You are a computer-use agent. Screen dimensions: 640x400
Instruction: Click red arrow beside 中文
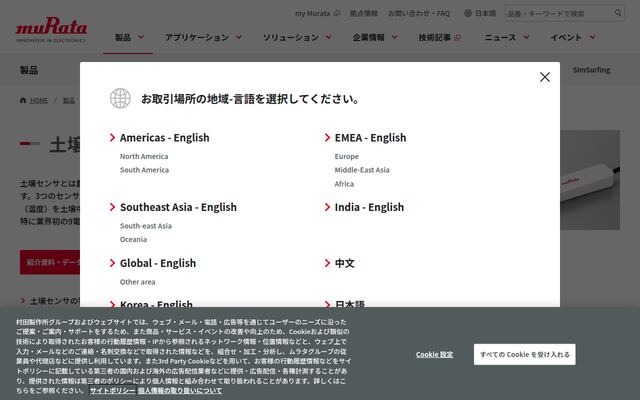pyautogui.click(x=327, y=263)
